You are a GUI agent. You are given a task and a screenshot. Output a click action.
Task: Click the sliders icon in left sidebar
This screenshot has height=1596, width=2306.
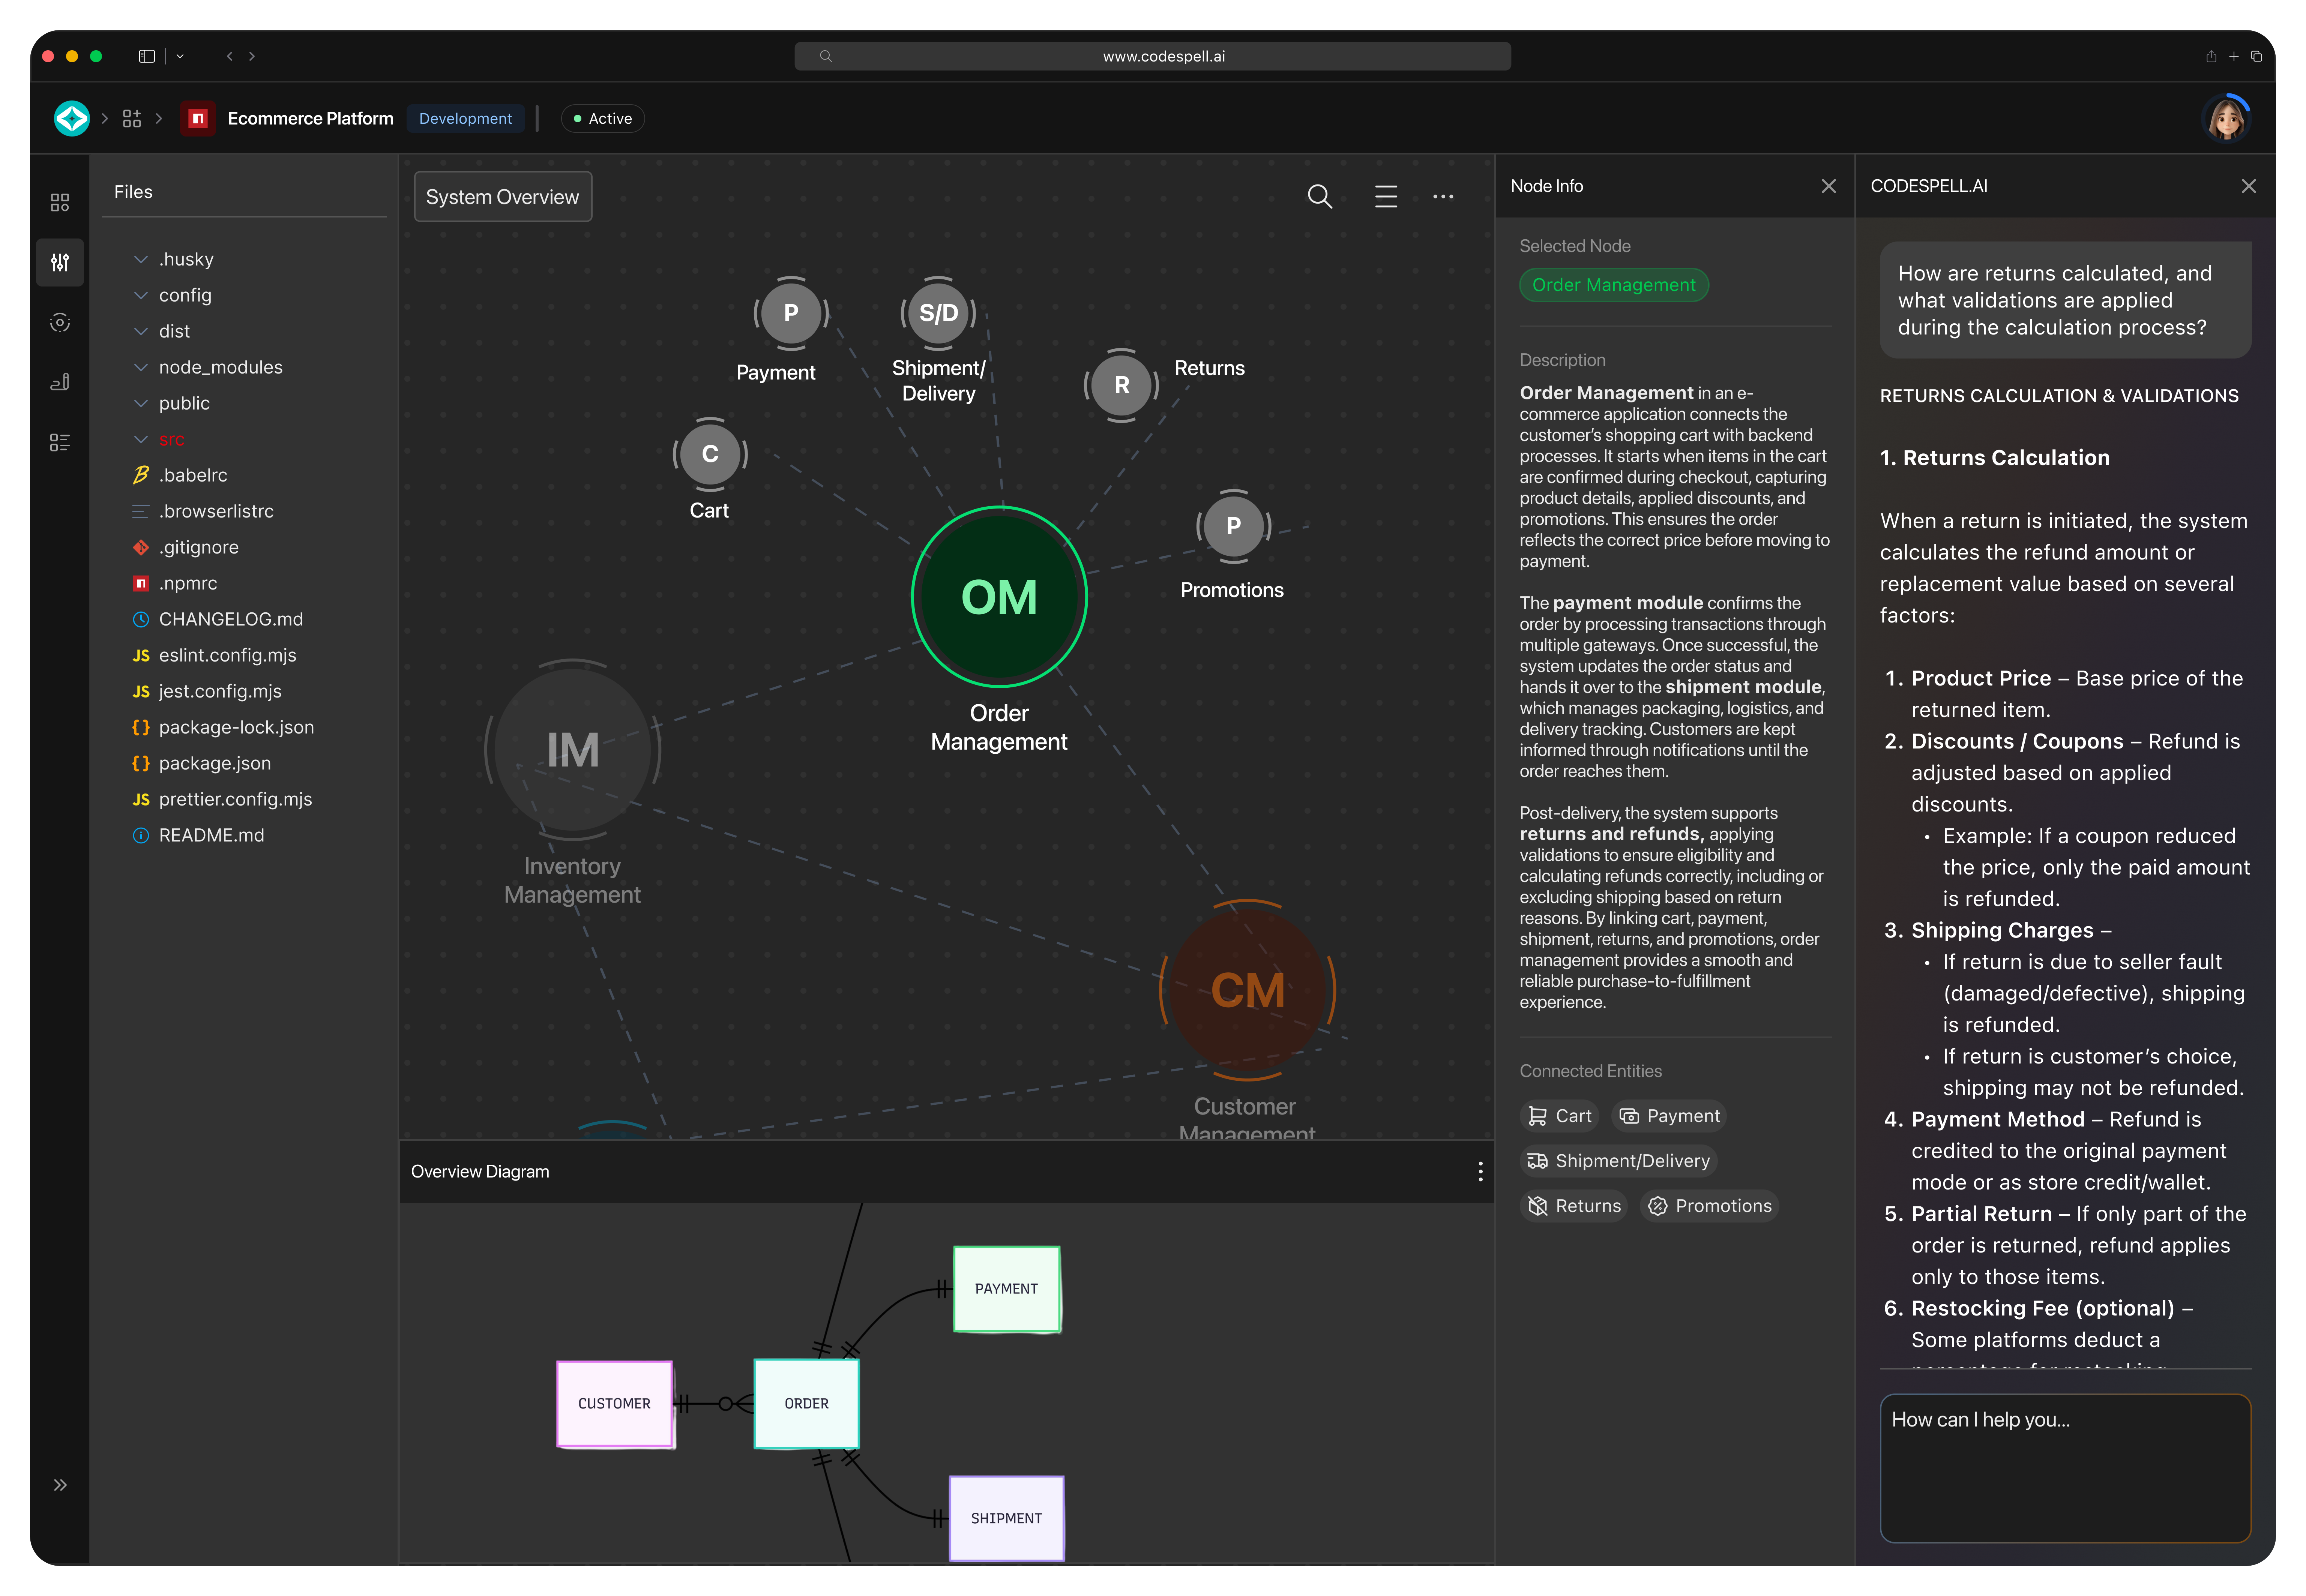[60, 262]
